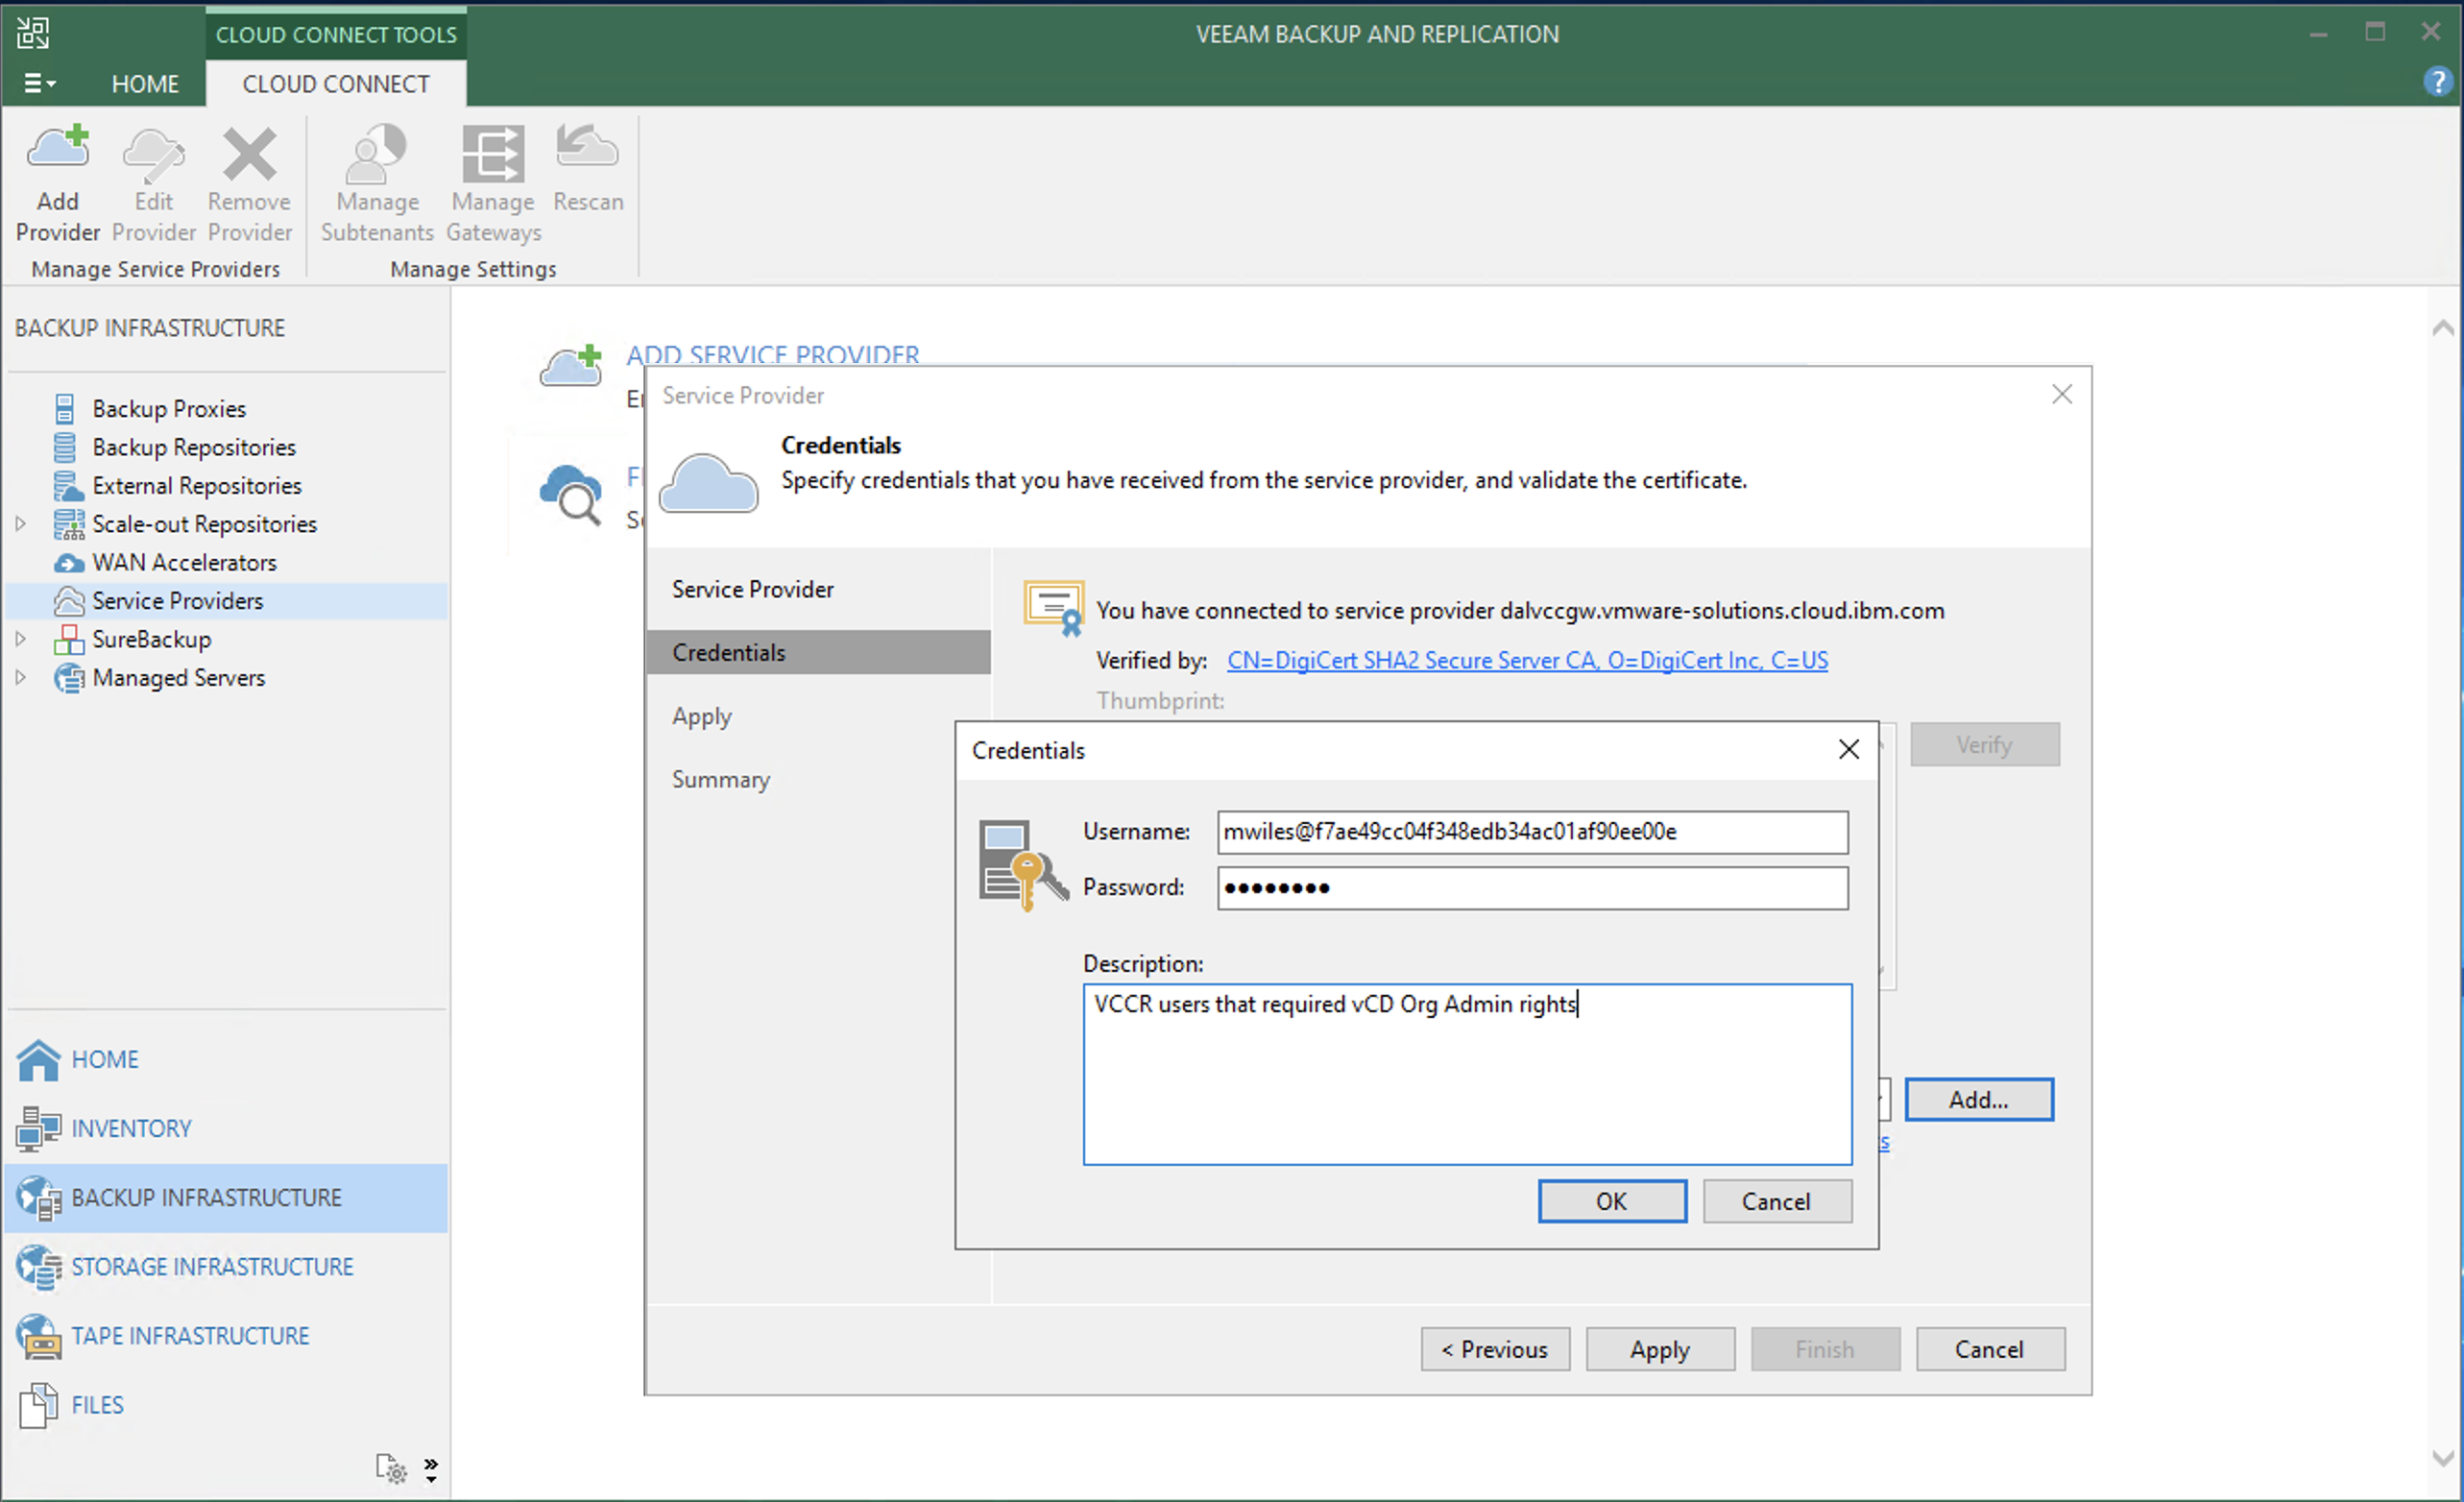The width and height of the screenshot is (2464, 1502).
Task: Click into the Username field
Action: [x=1531, y=832]
